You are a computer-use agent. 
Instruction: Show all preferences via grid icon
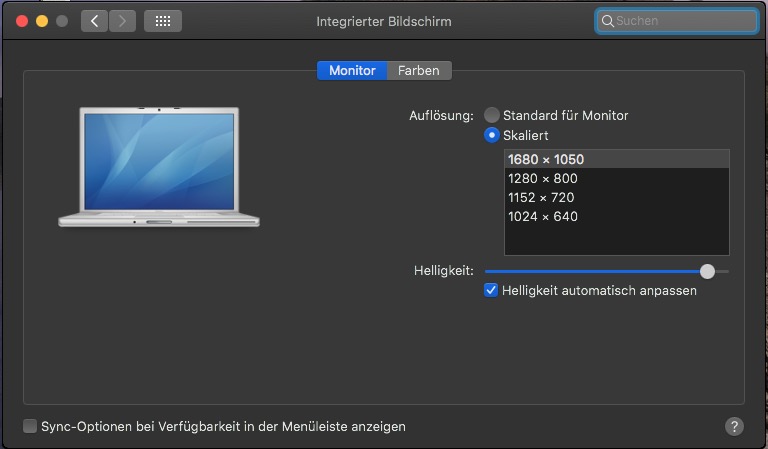coord(163,22)
